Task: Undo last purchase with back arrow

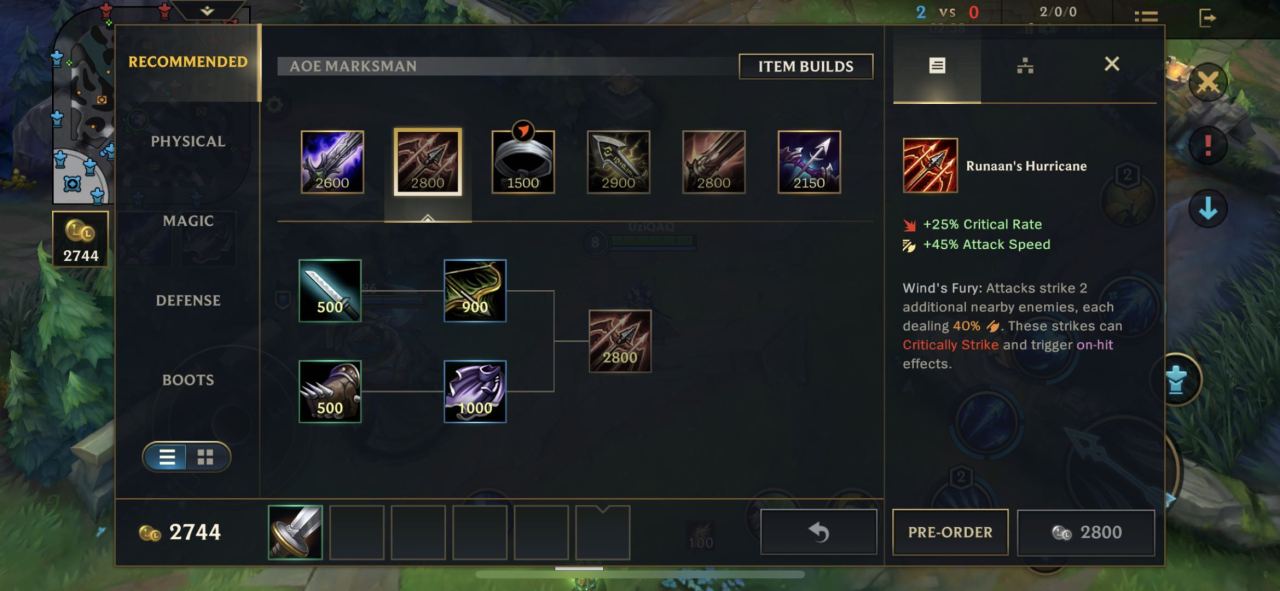Action: 819,532
